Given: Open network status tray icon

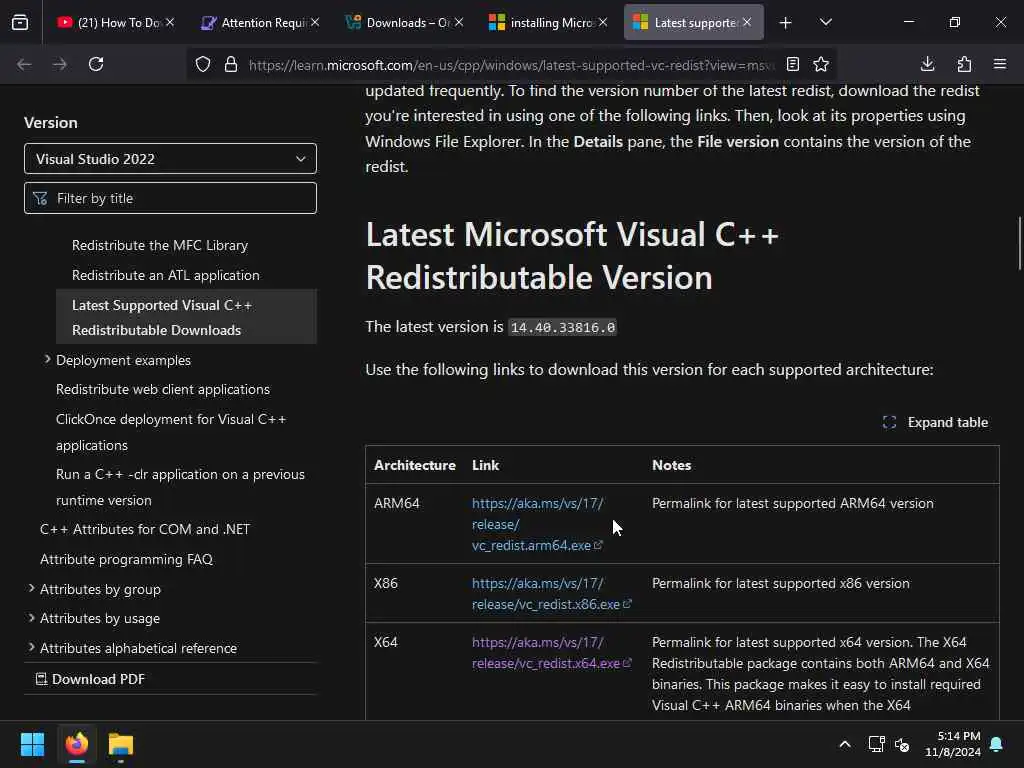Looking at the screenshot, I should click(x=876, y=744).
